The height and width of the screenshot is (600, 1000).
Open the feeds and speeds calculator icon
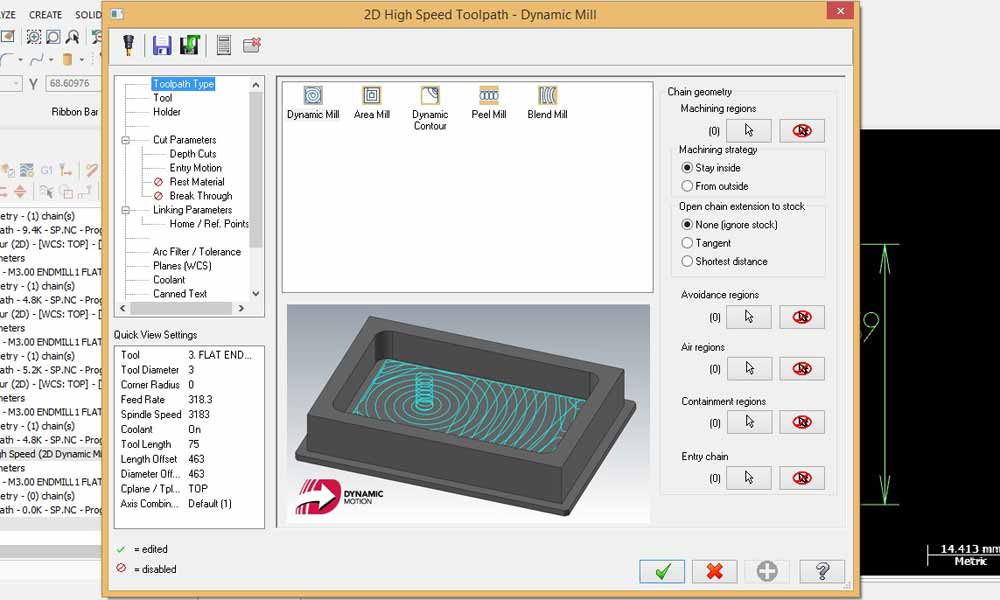[x=223, y=45]
